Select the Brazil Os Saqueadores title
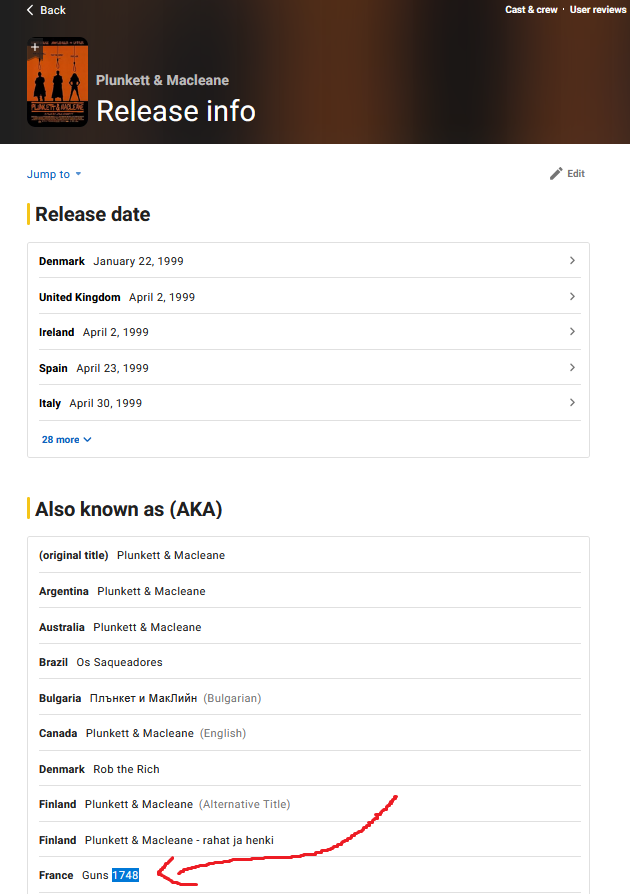The image size is (630, 894). pos(119,663)
